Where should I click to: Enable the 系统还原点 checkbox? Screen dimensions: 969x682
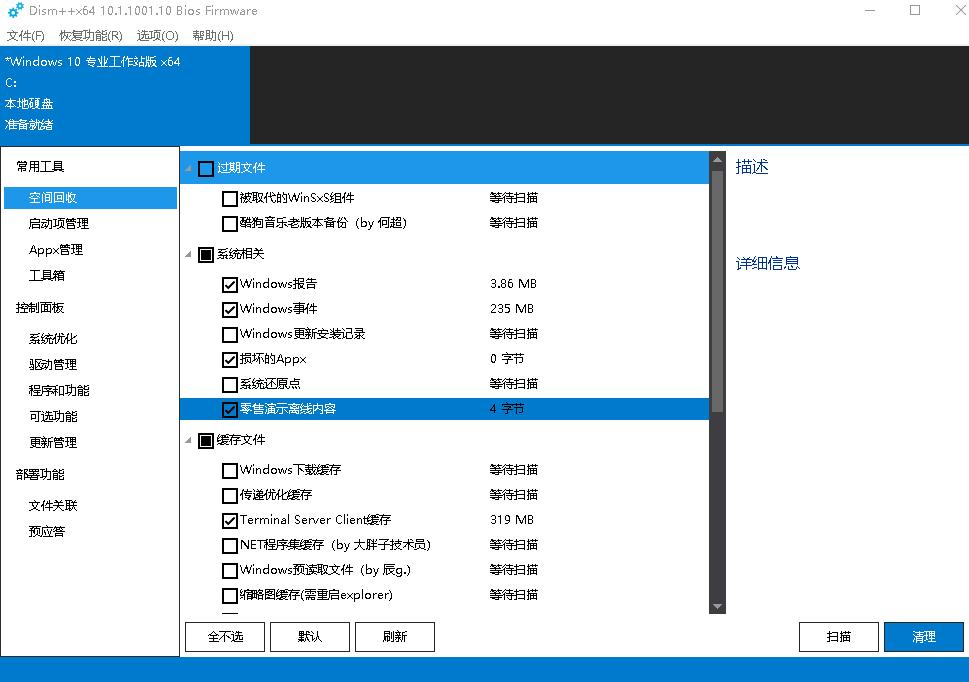(230, 384)
